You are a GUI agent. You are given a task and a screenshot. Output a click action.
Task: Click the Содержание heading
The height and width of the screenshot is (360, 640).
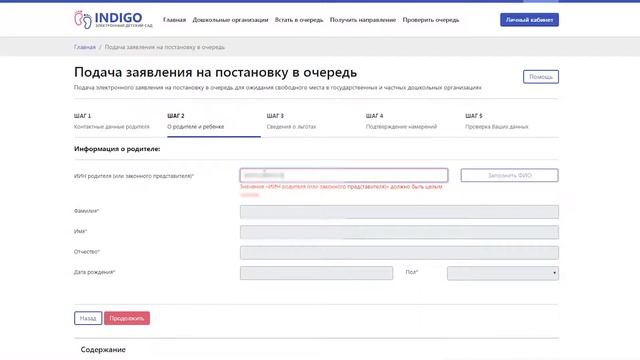click(103, 349)
